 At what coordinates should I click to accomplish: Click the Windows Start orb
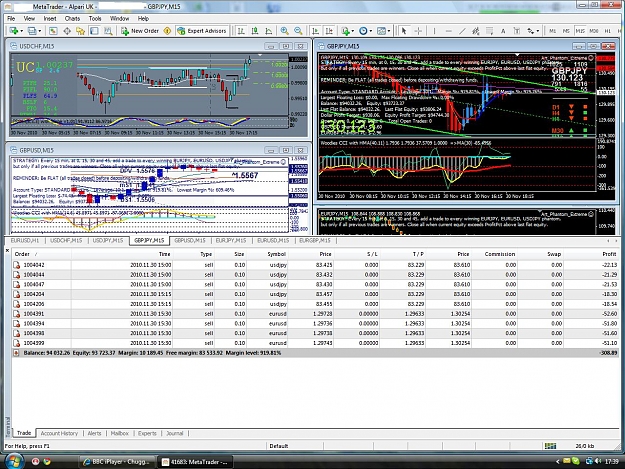[x=14, y=461]
